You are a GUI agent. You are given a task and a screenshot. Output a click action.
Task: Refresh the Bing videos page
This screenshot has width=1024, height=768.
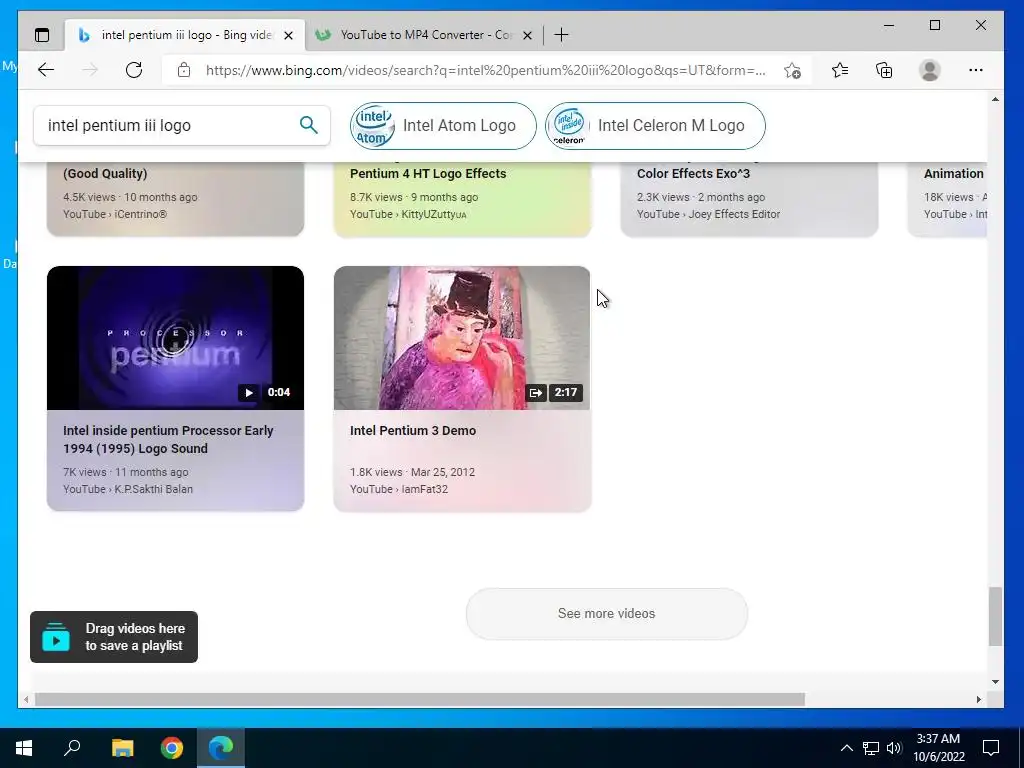pos(134,70)
